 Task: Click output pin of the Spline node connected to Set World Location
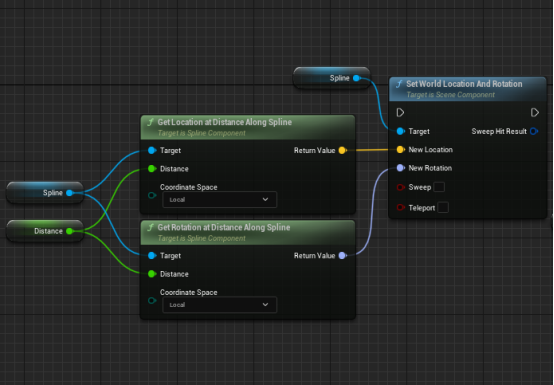(x=356, y=78)
